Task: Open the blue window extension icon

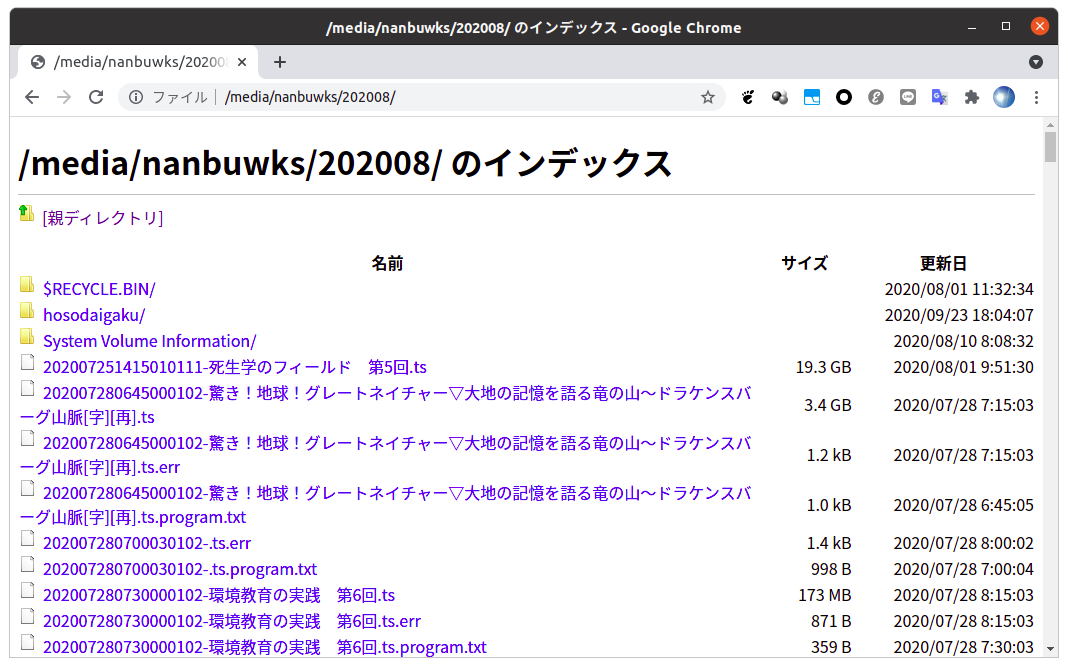Action: [x=812, y=97]
